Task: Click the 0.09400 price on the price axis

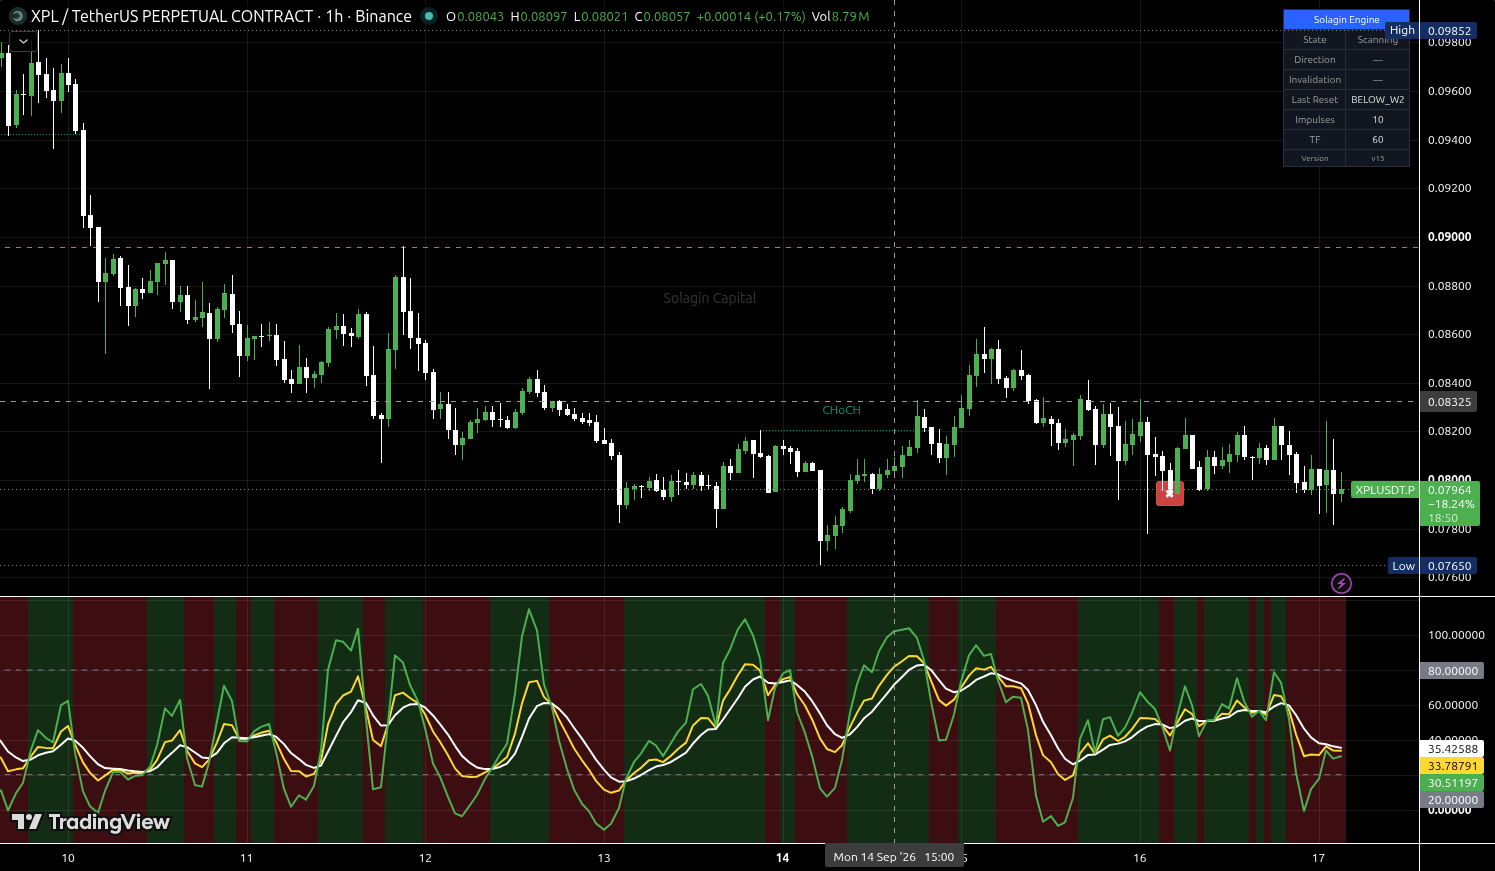Action: pyautogui.click(x=1449, y=140)
